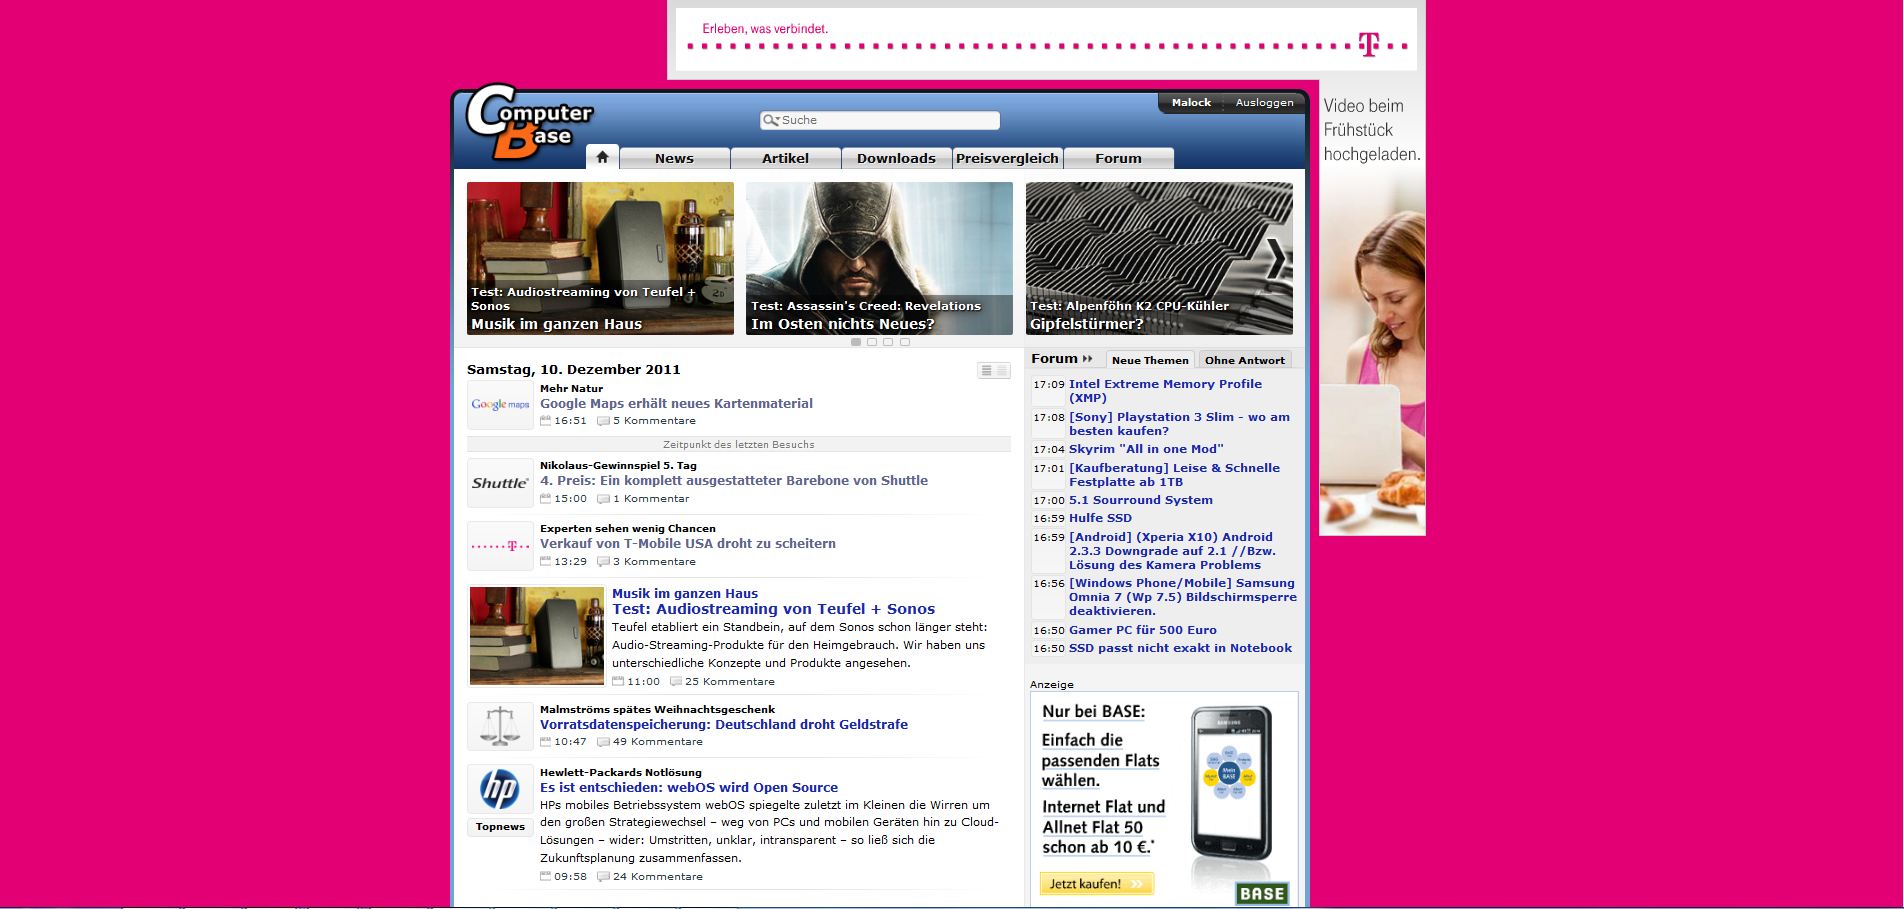Open the Artikel tab

click(x=785, y=158)
